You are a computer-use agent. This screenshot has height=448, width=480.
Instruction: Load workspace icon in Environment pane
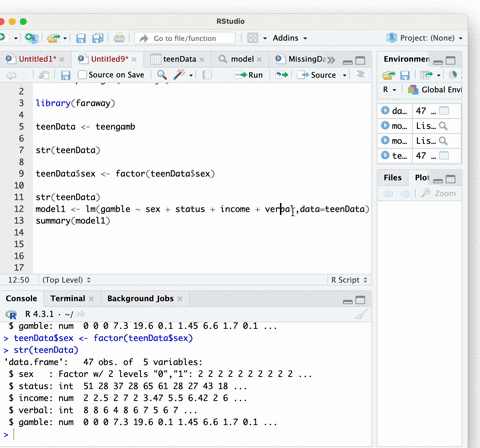pyautogui.click(x=388, y=75)
